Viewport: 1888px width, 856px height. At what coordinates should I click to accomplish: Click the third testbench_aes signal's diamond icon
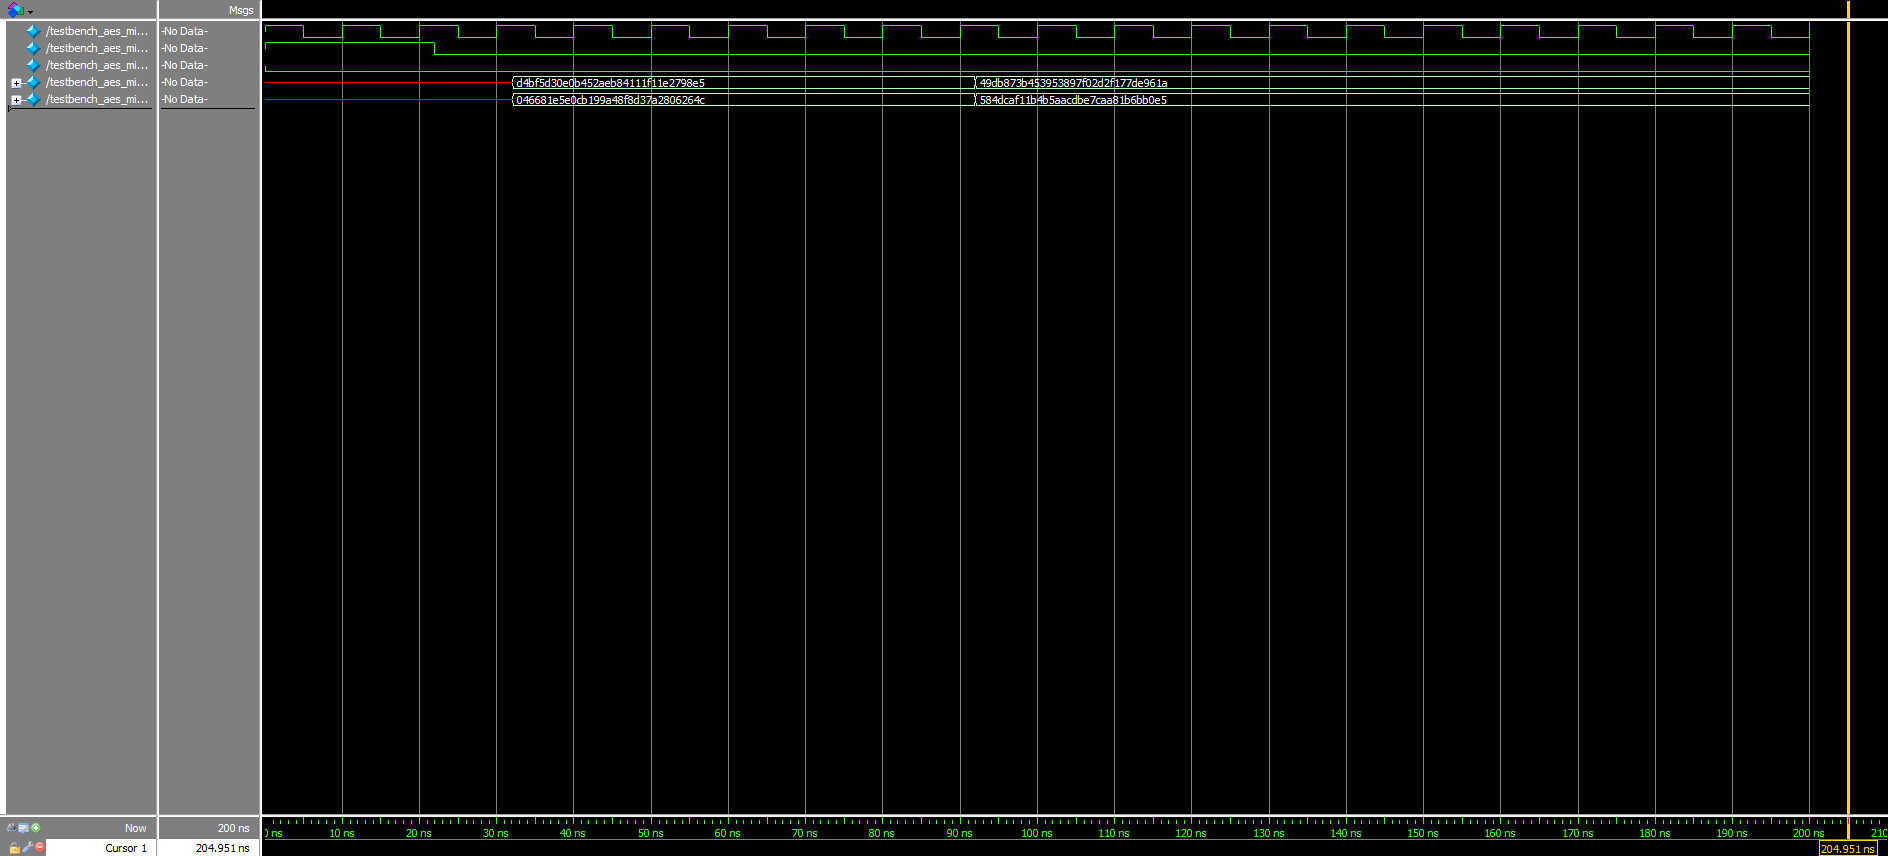click(x=33, y=65)
